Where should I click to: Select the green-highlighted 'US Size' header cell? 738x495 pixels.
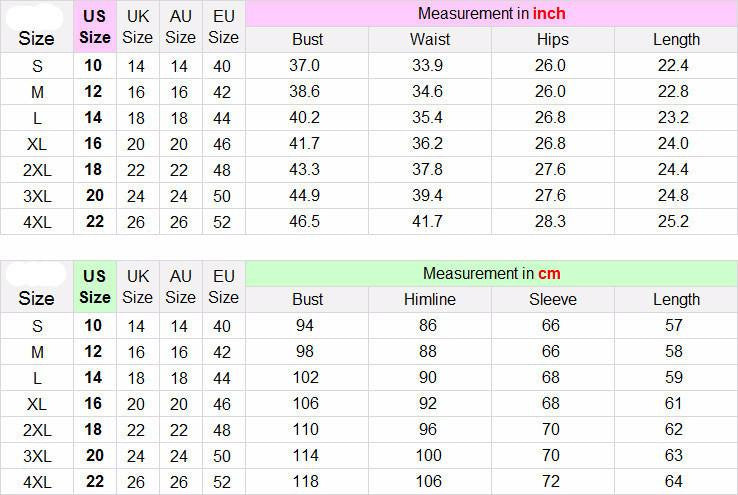95,286
